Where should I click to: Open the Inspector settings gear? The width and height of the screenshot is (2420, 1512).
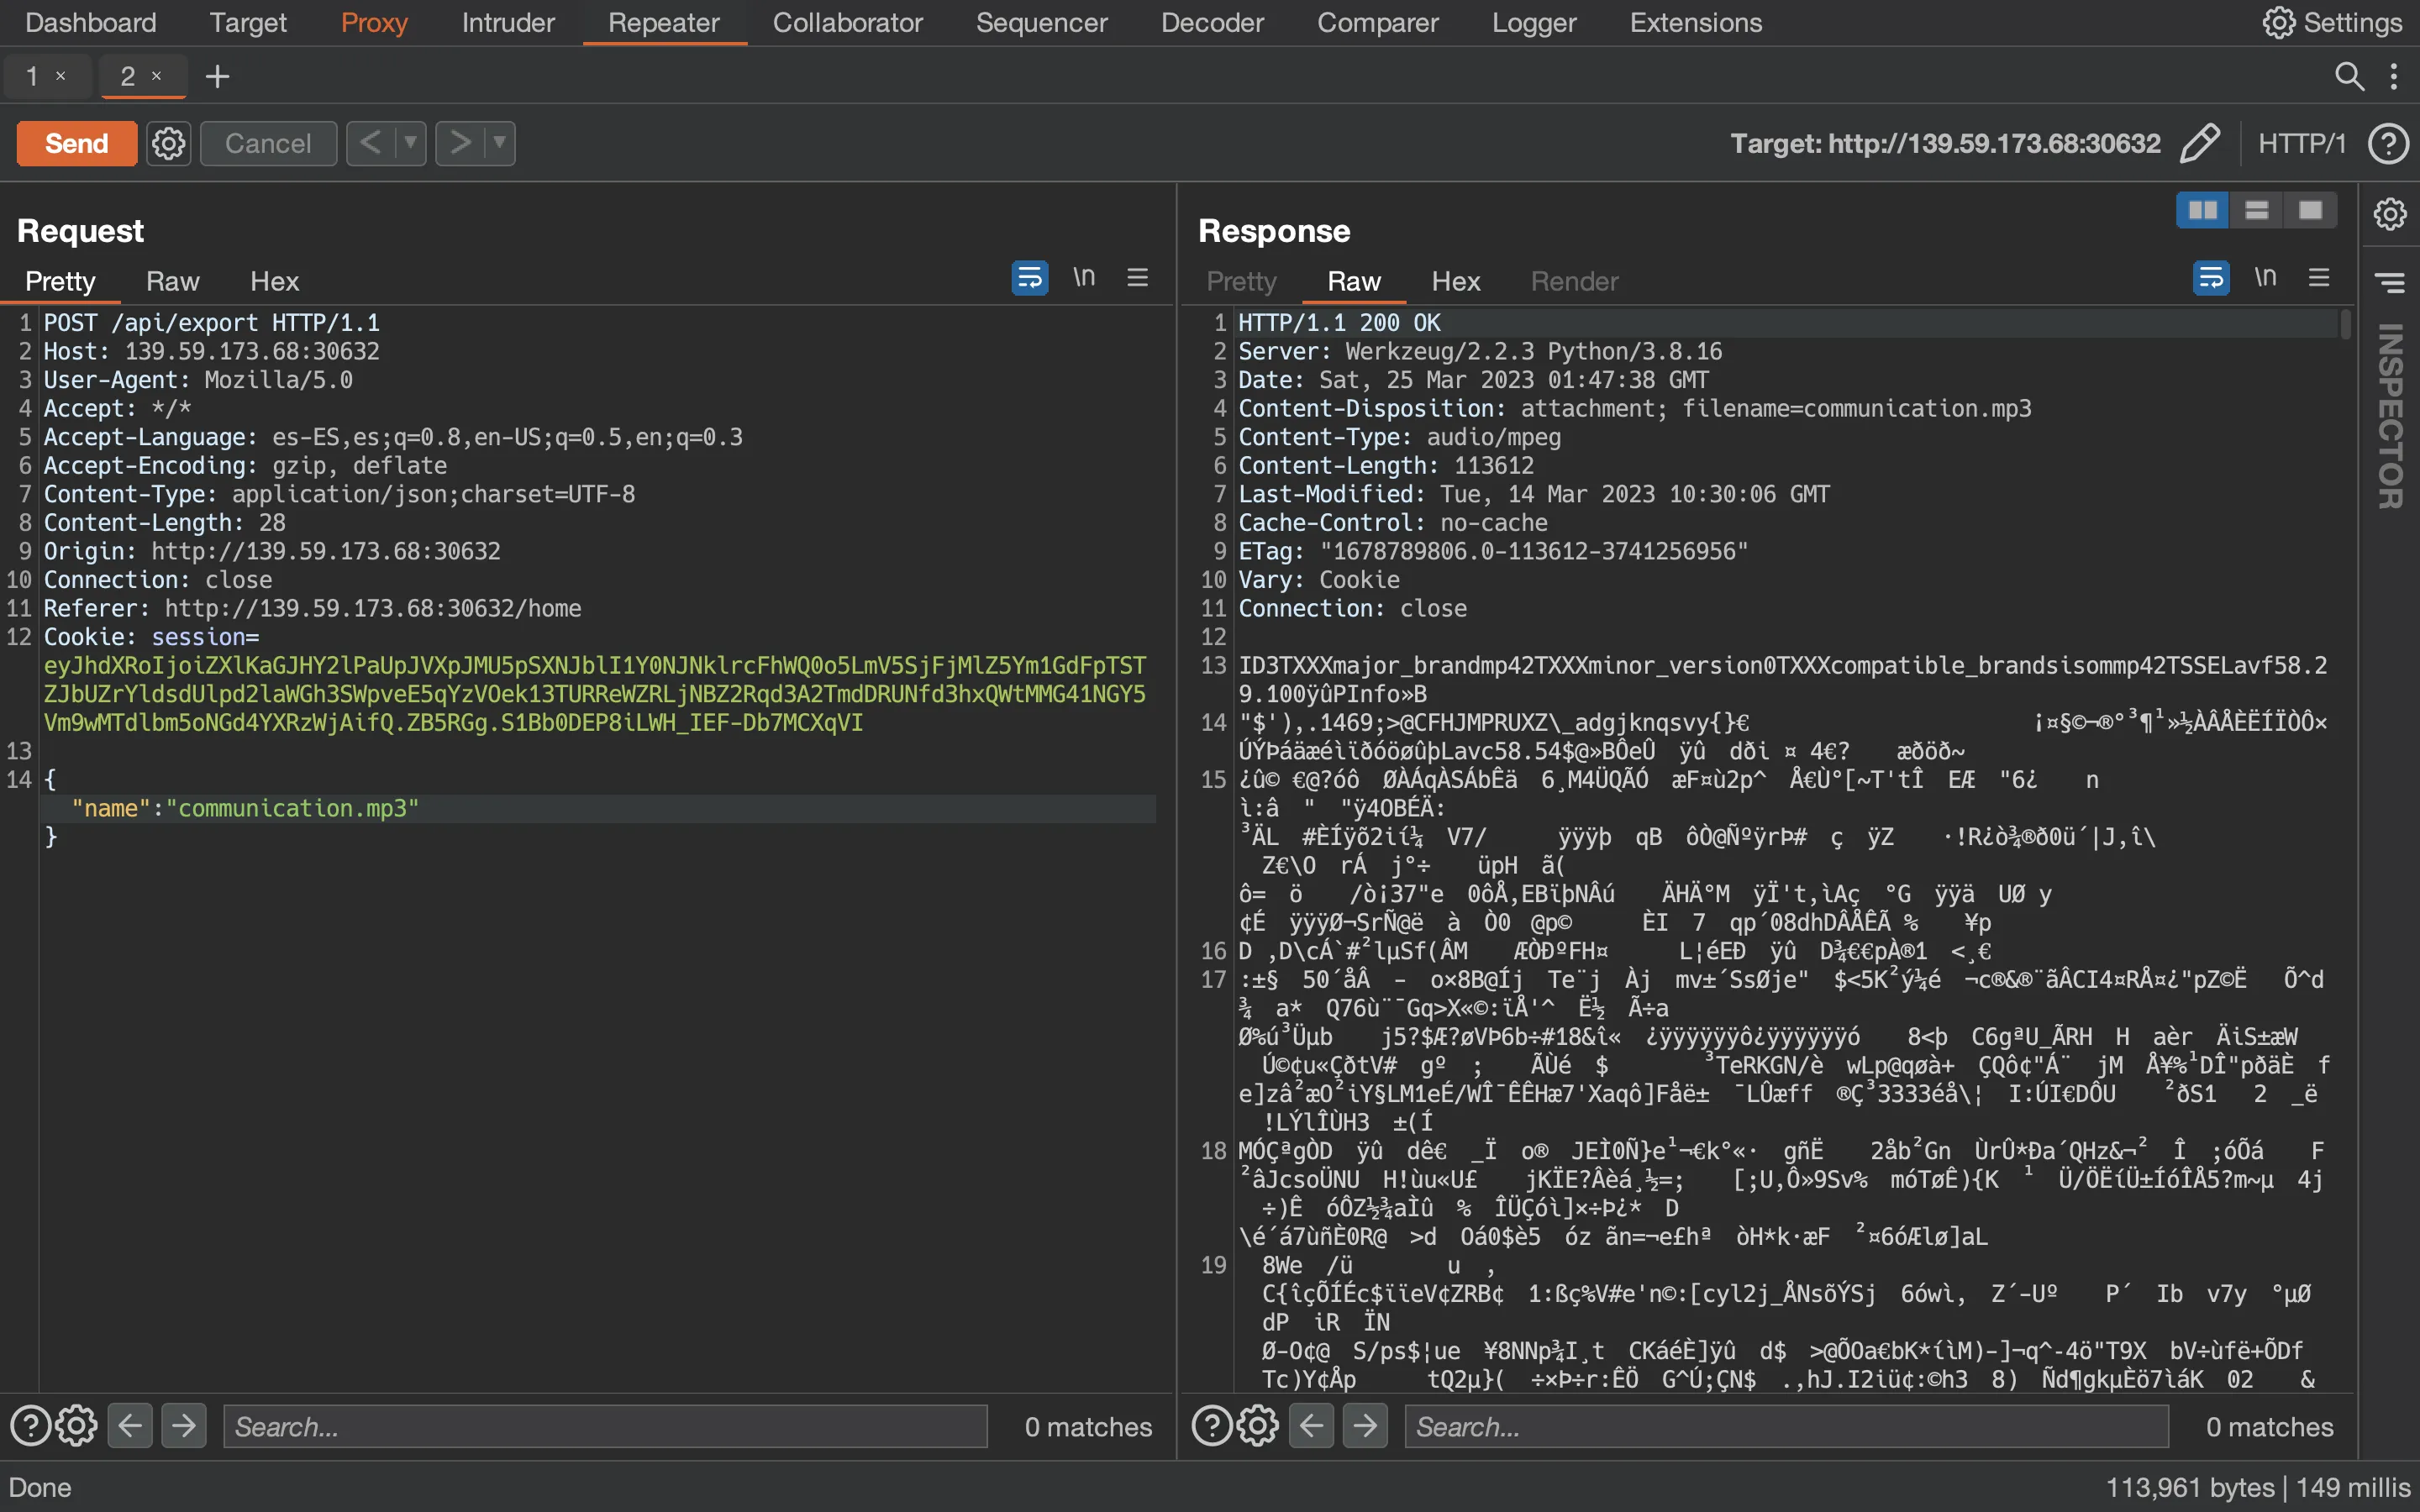[x=2391, y=213]
